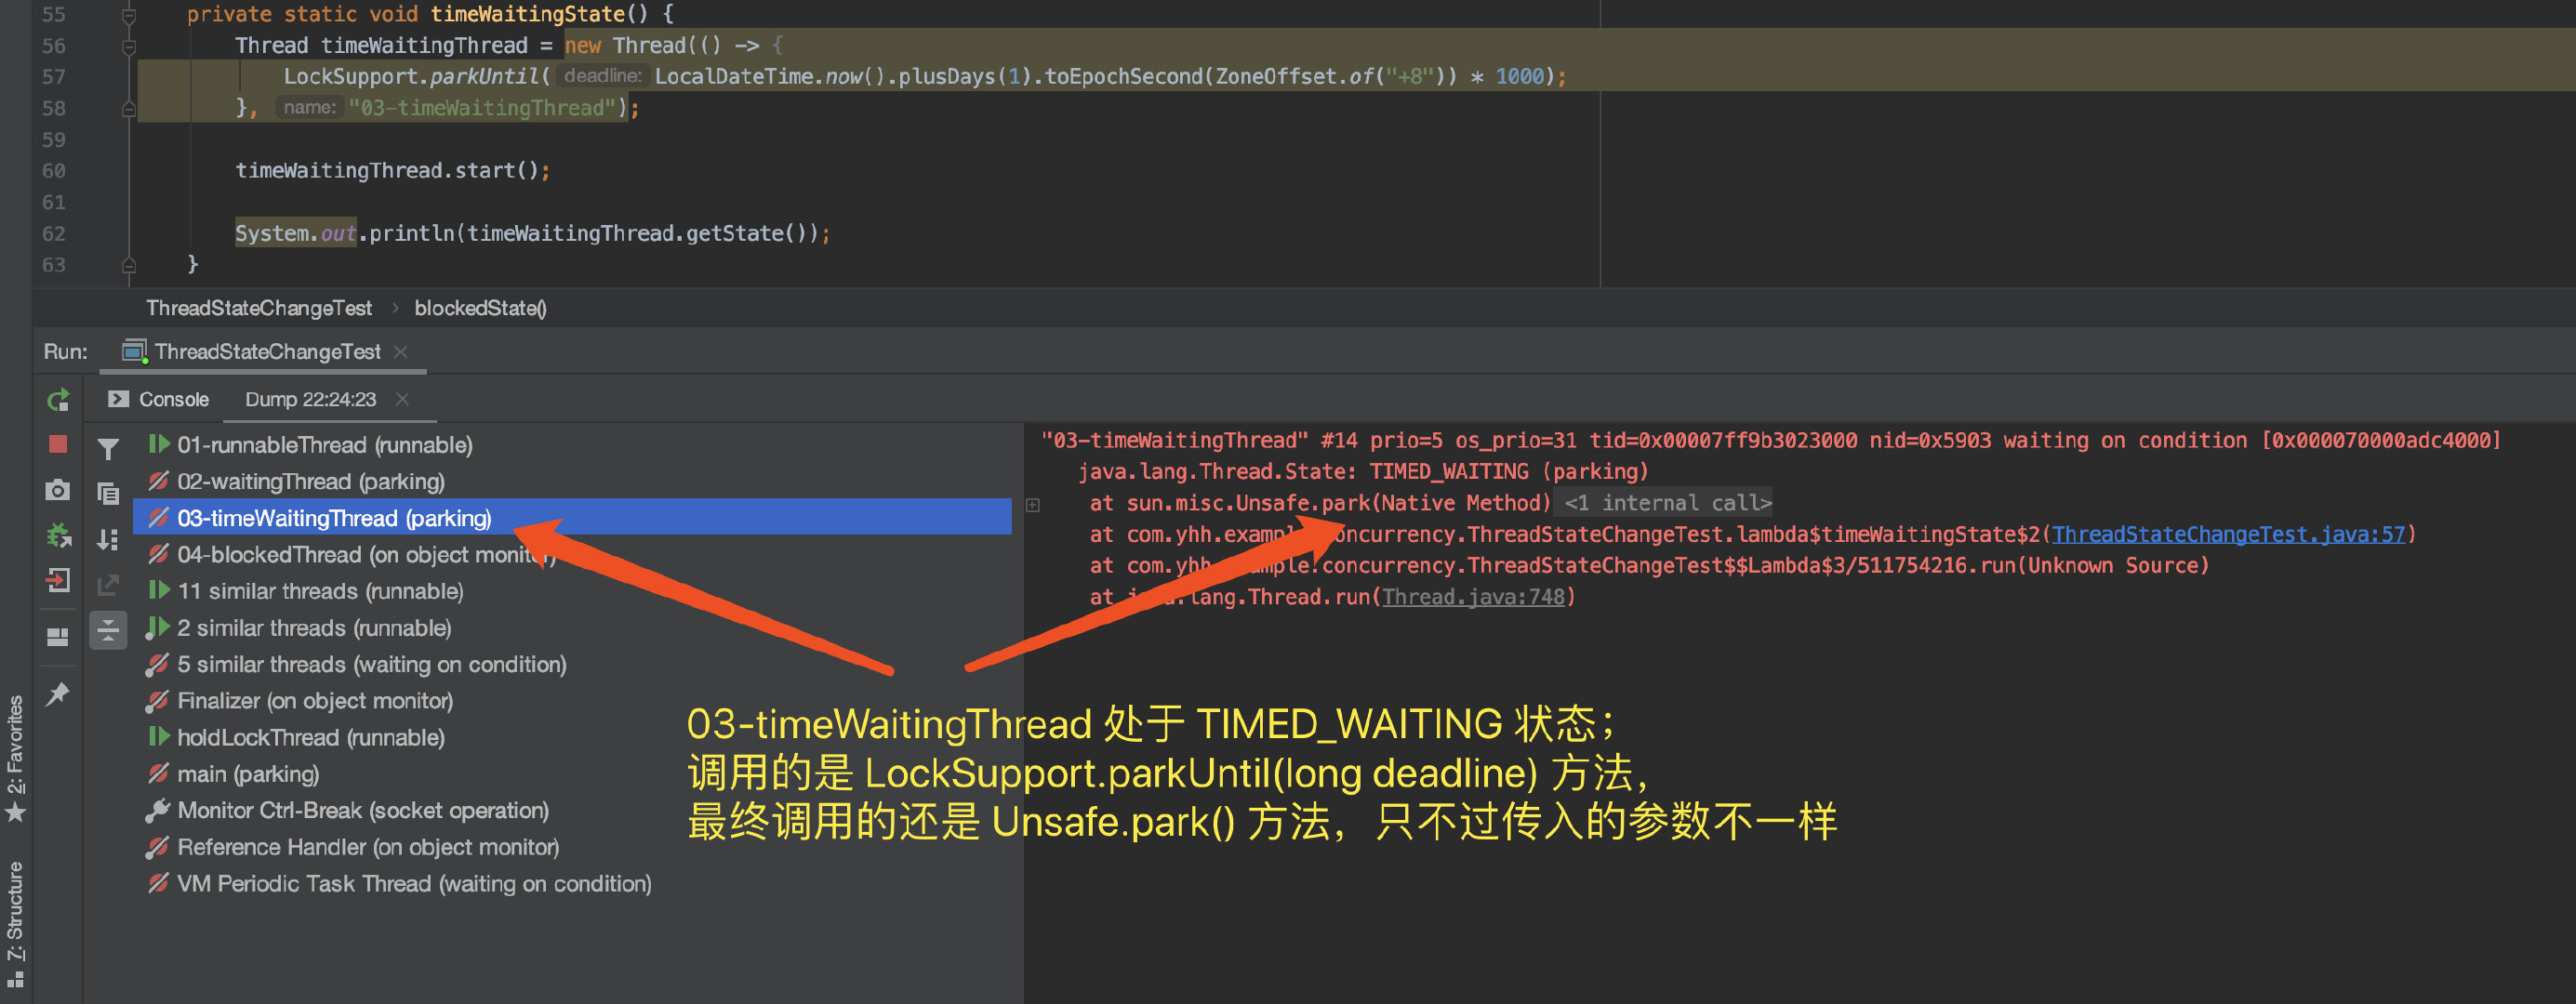The width and height of the screenshot is (2576, 1004).
Task: Open ThreadStateChangeTest.java:57 stack trace link
Action: (x=2228, y=534)
